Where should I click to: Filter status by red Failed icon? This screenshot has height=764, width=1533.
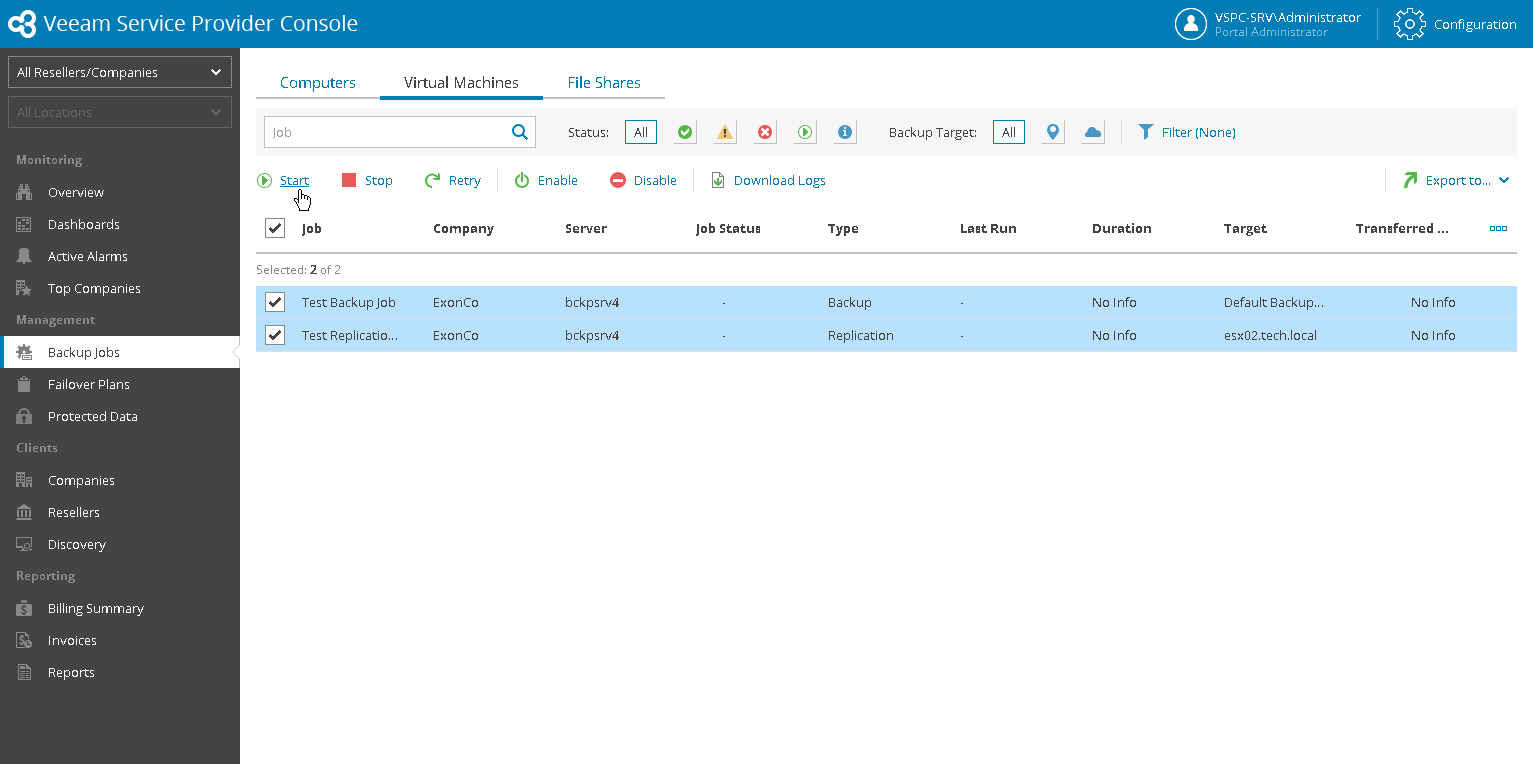[765, 132]
